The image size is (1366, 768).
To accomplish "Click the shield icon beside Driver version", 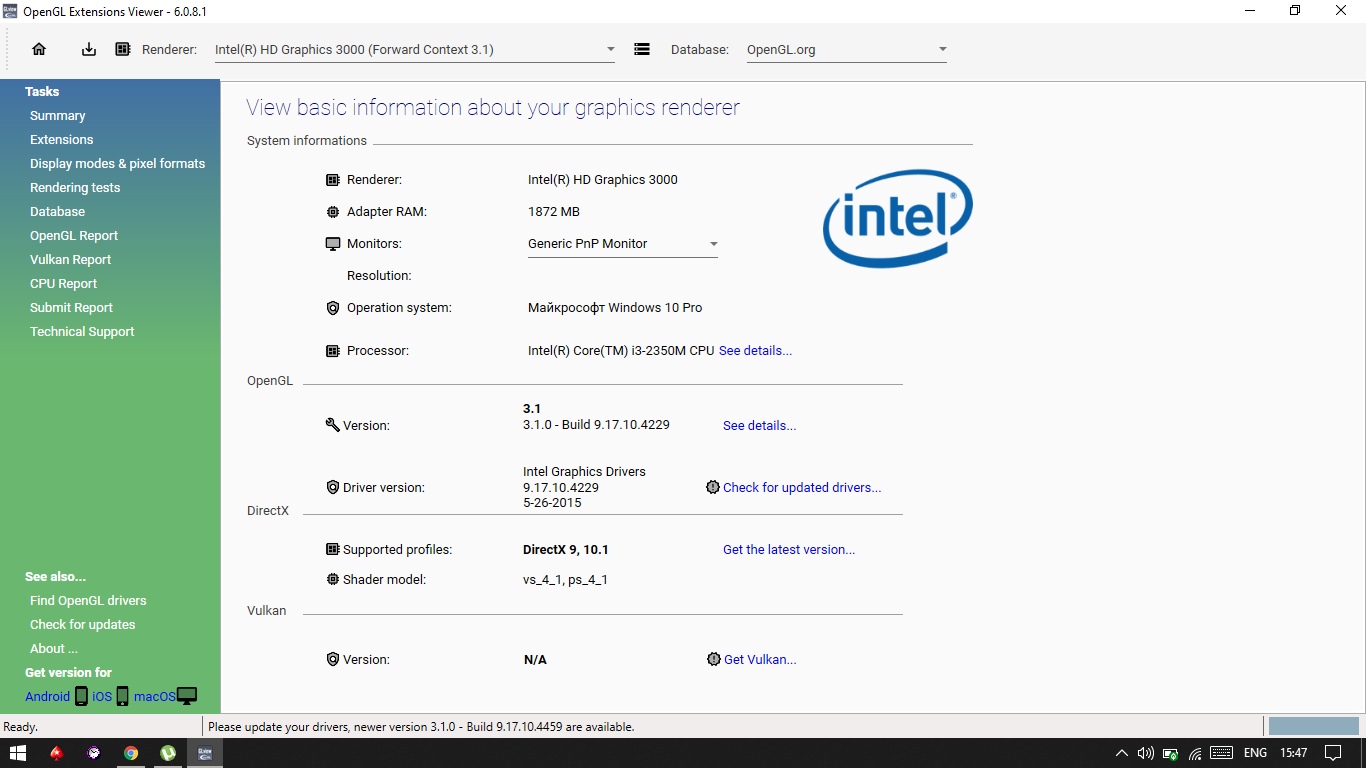I will coord(333,487).
